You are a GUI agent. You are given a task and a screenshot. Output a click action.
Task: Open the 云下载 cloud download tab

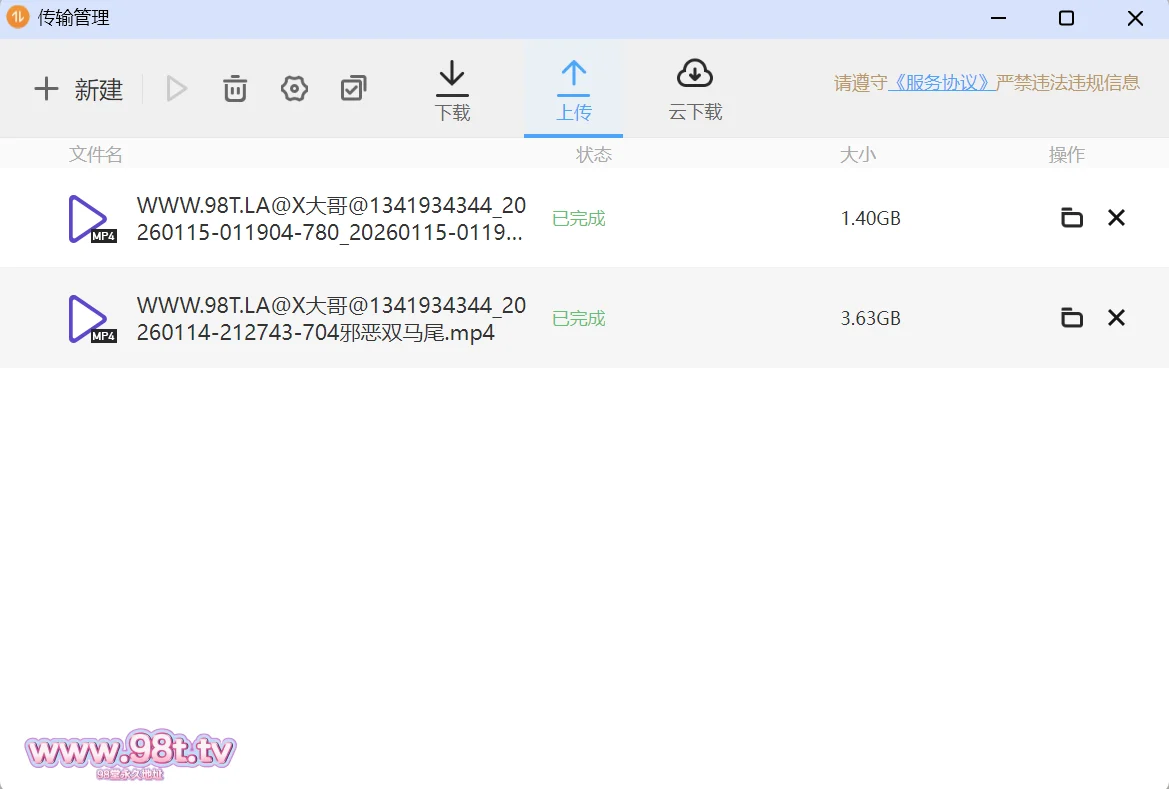[695, 91]
